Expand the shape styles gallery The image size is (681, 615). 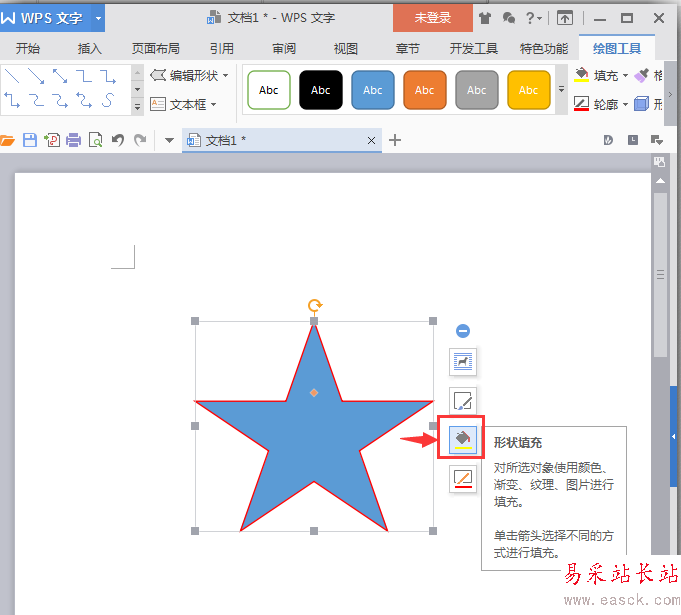coord(561,89)
